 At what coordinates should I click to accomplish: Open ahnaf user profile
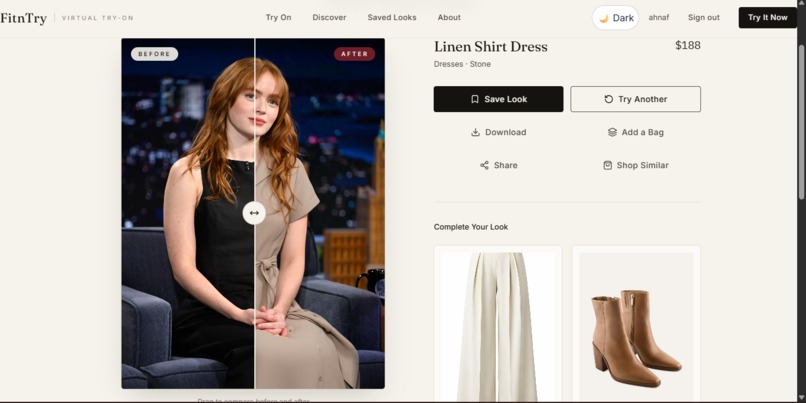click(x=658, y=17)
